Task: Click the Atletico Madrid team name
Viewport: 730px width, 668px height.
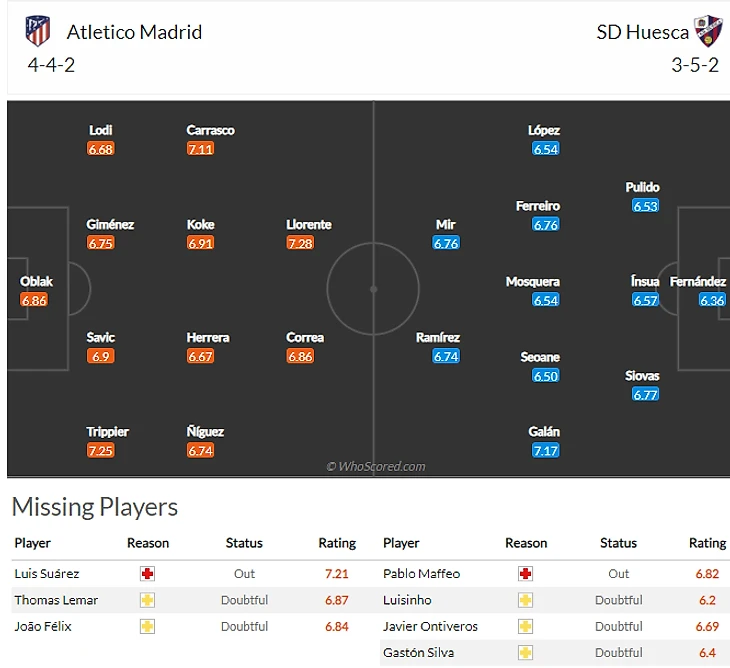Action: [134, 32]
